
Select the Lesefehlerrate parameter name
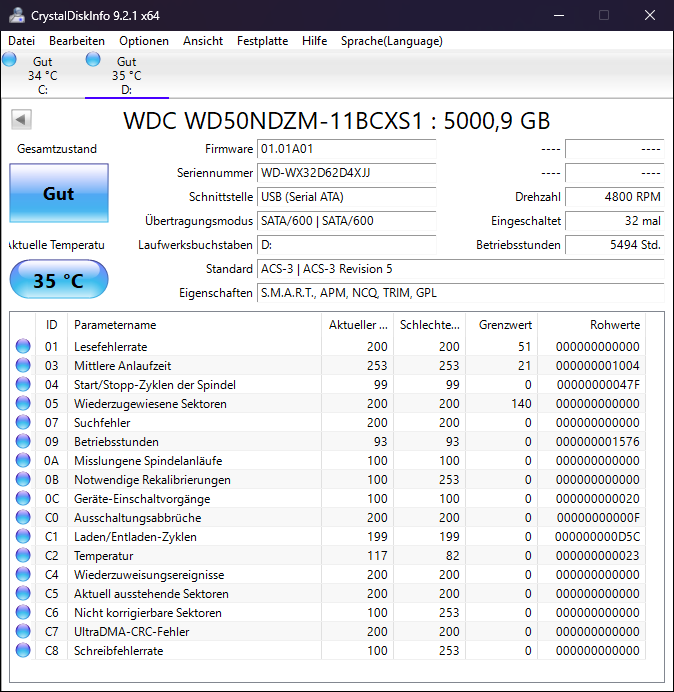110,347
